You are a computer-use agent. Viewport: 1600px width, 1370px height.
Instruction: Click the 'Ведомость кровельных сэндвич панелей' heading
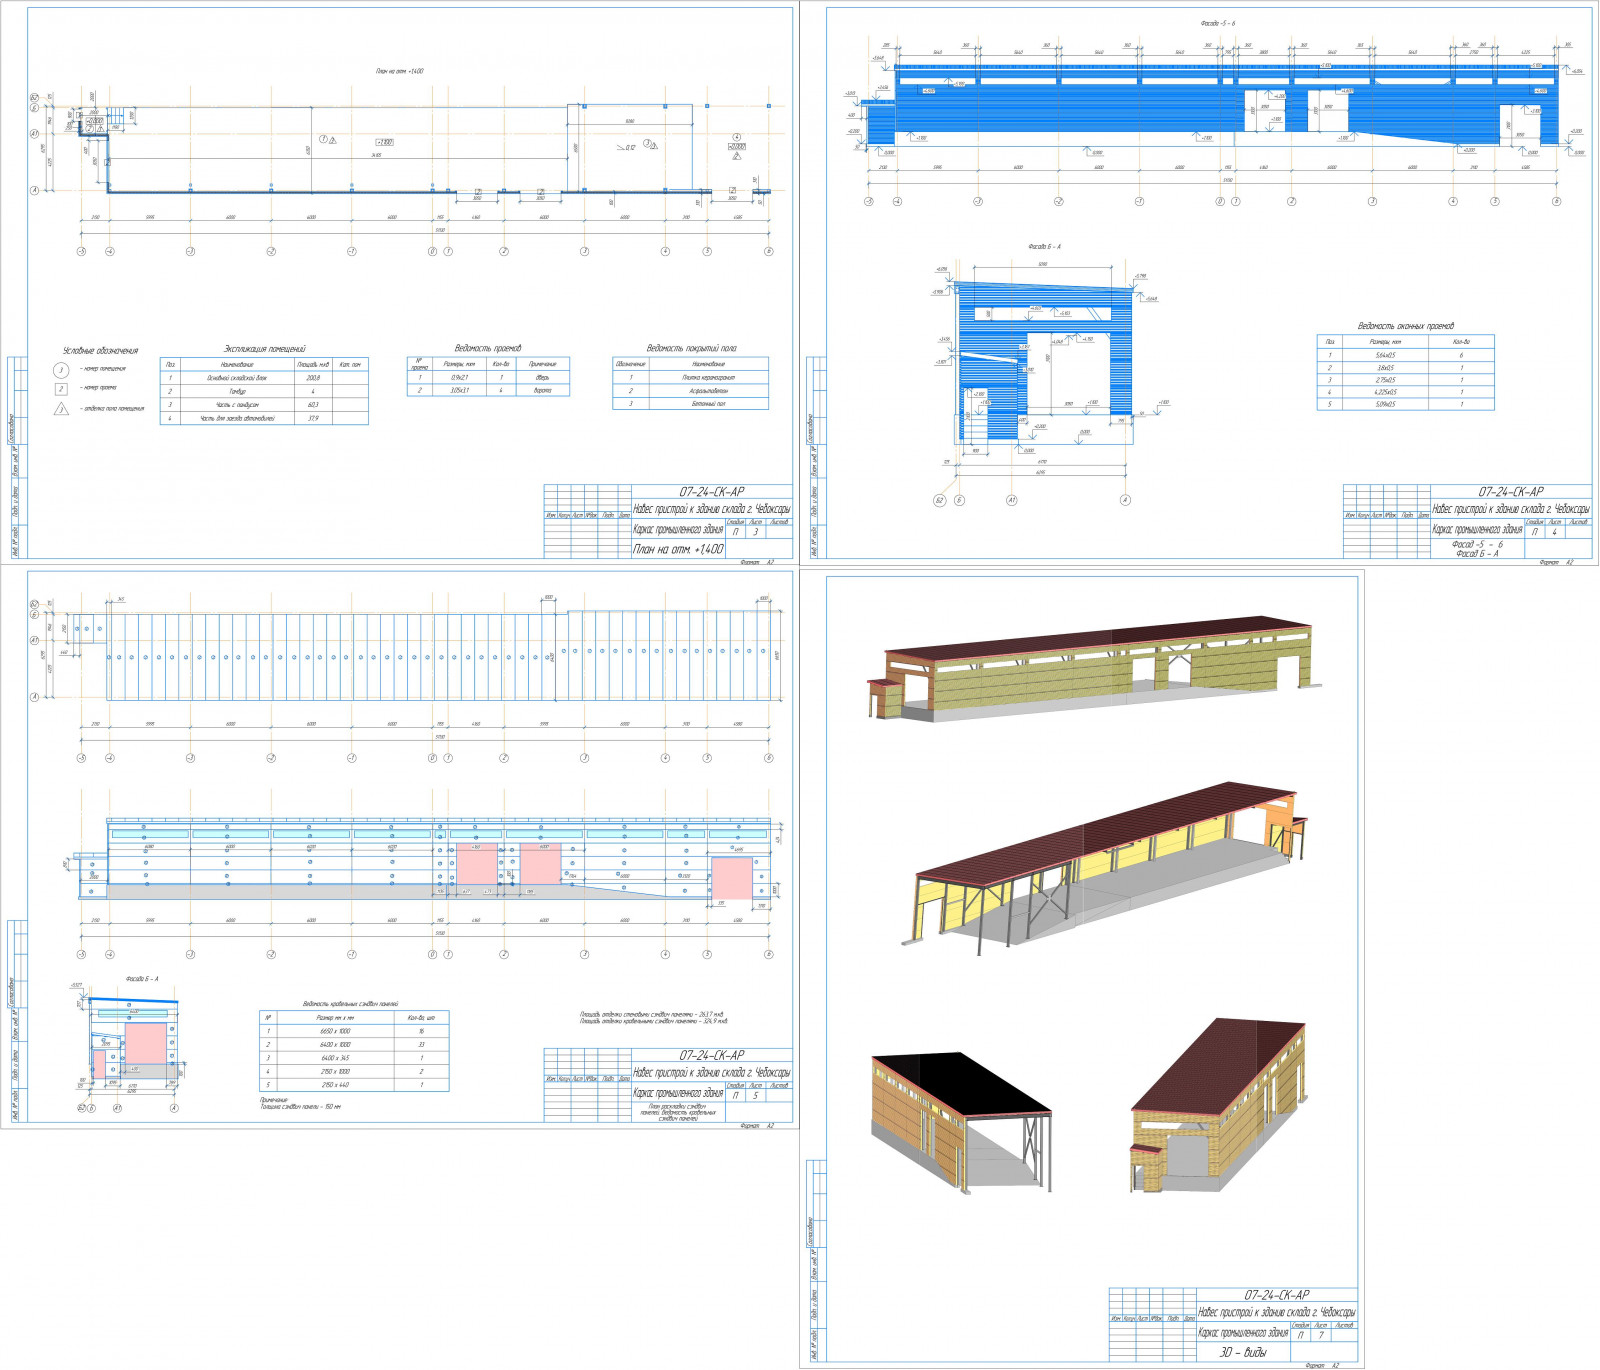(x=350, y=1003)
